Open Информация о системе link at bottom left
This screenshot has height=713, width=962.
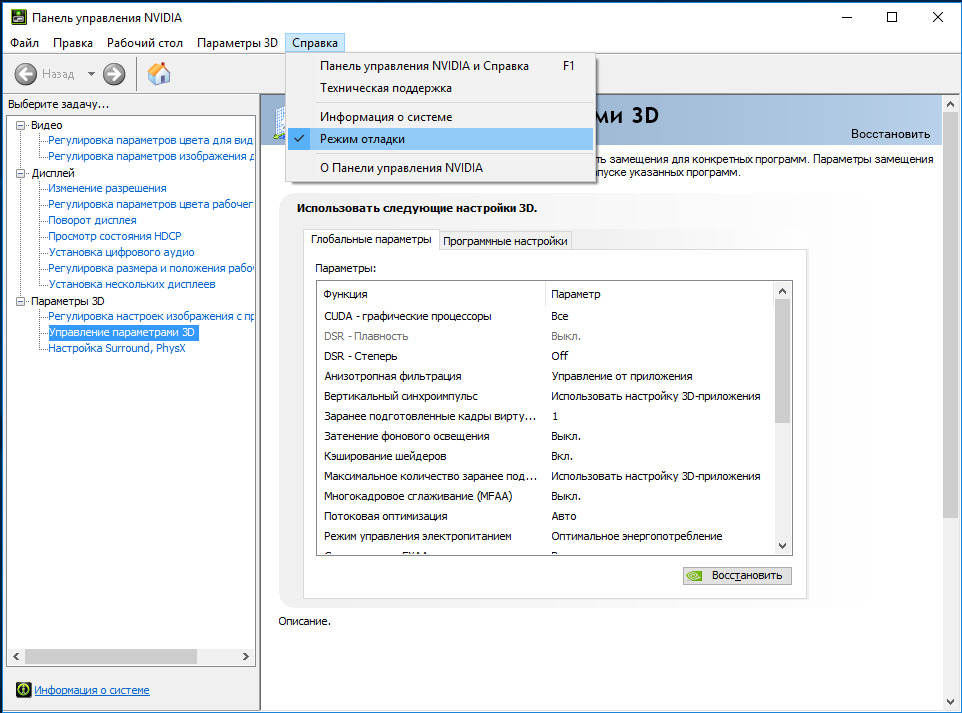[x=91, y=690]
